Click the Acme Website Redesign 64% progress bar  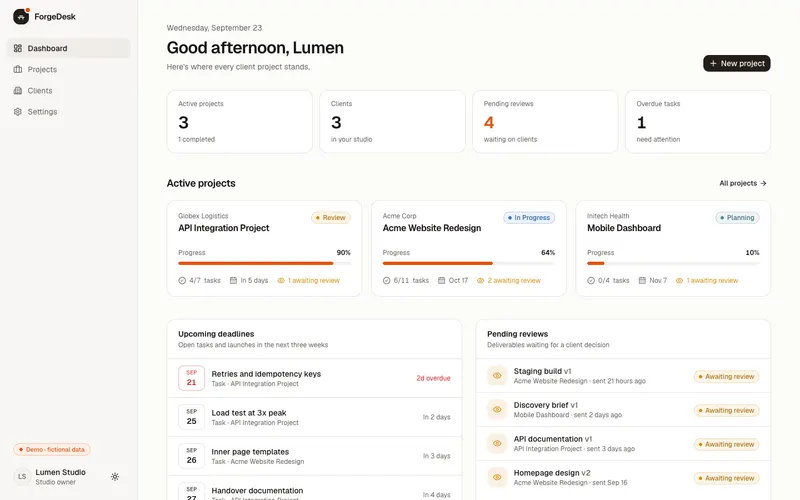click(x=469, y=263)
